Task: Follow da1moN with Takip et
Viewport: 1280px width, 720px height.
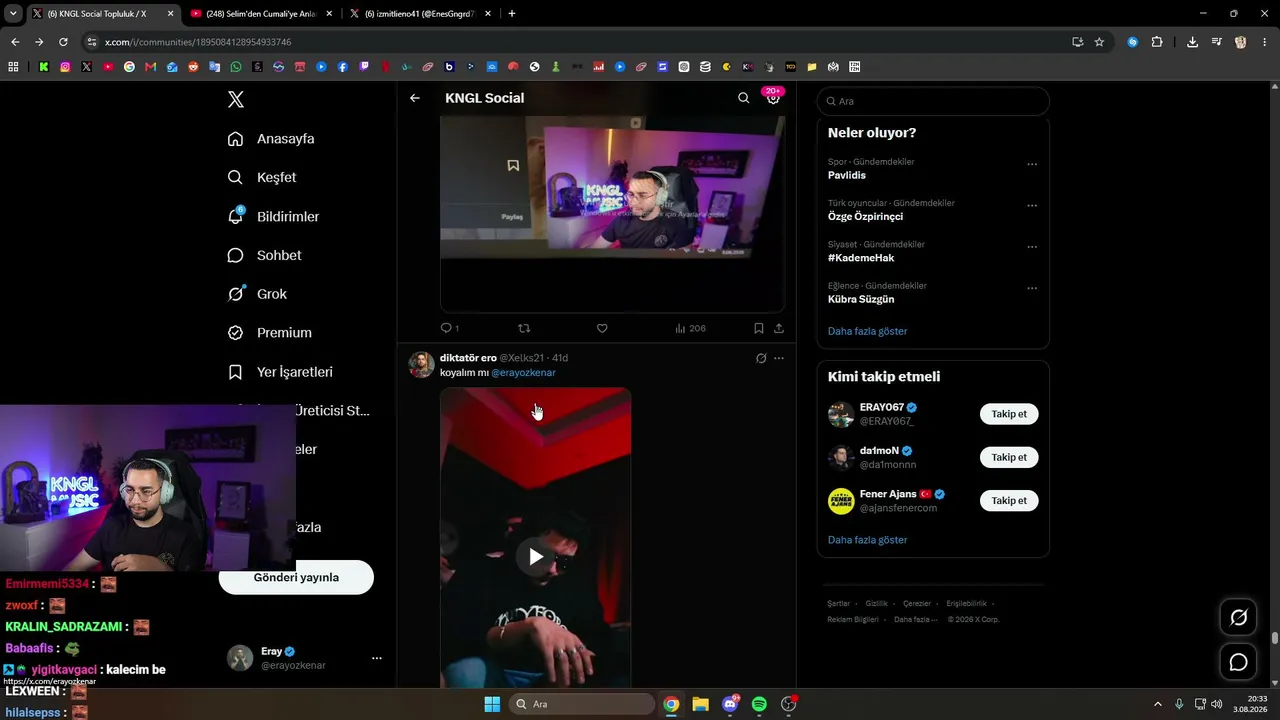Action: point(1009,457)
